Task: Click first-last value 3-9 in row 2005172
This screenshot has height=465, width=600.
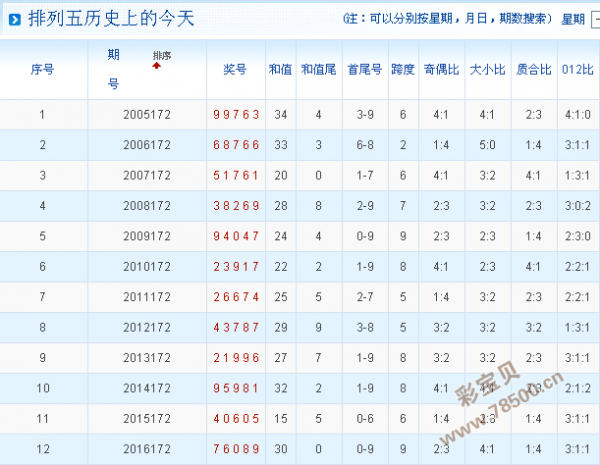Action: tap(365, 114)
